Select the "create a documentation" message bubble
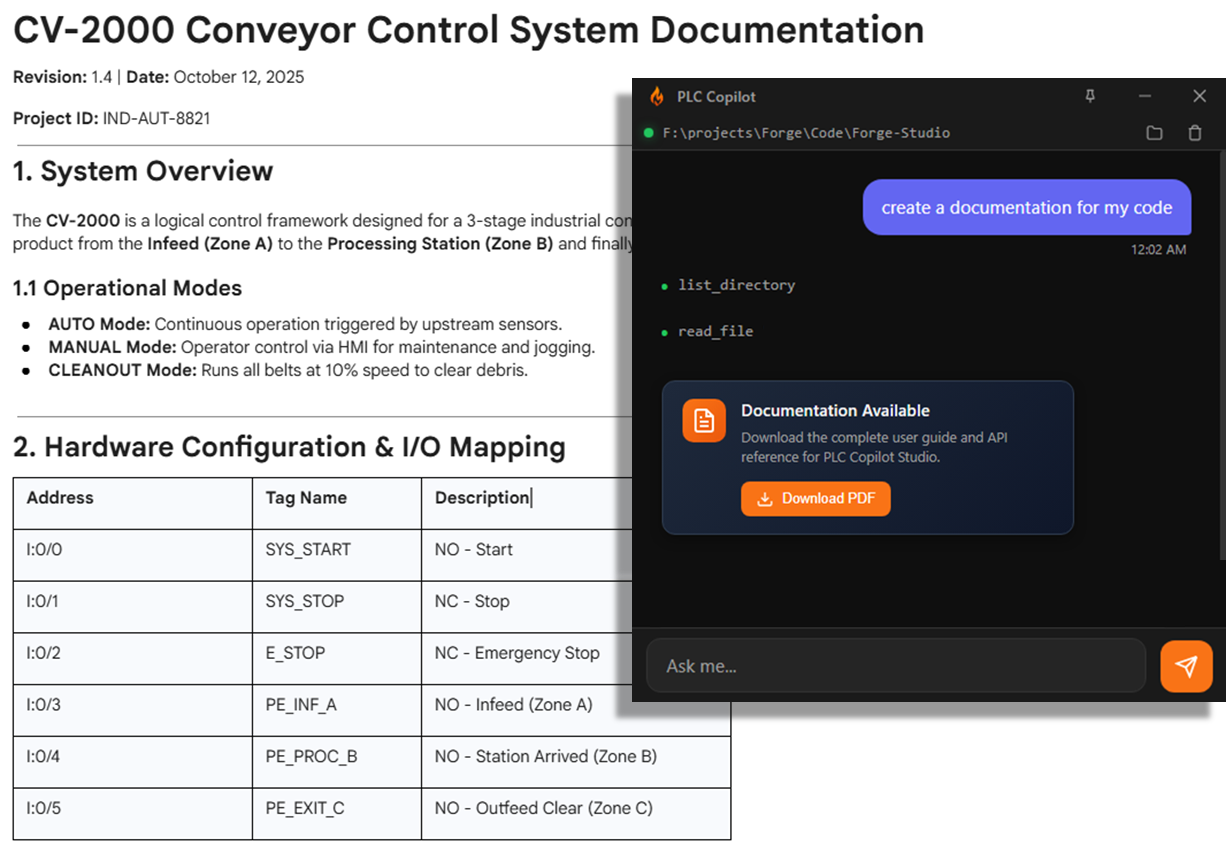Screen dimensions: 1226x853 pos(1026,208)
